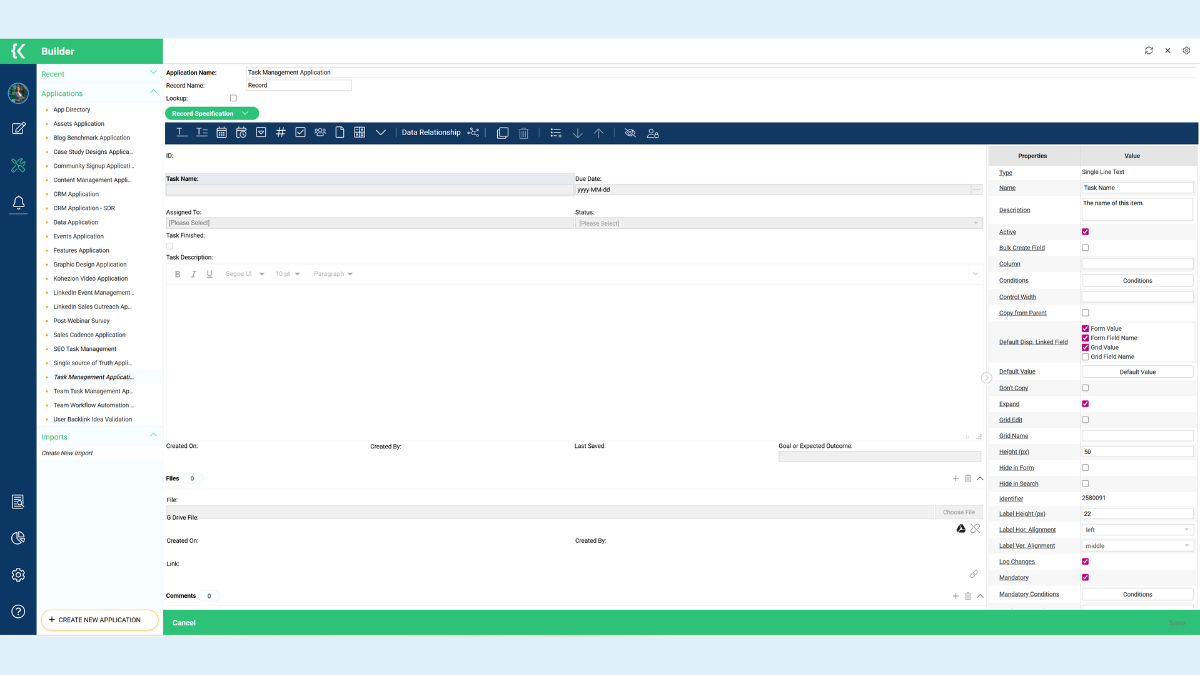The image size is (1200, 675).
Task: Click the refresh icon at top right
Action: pyautogui.click(x=1149, y=50)
